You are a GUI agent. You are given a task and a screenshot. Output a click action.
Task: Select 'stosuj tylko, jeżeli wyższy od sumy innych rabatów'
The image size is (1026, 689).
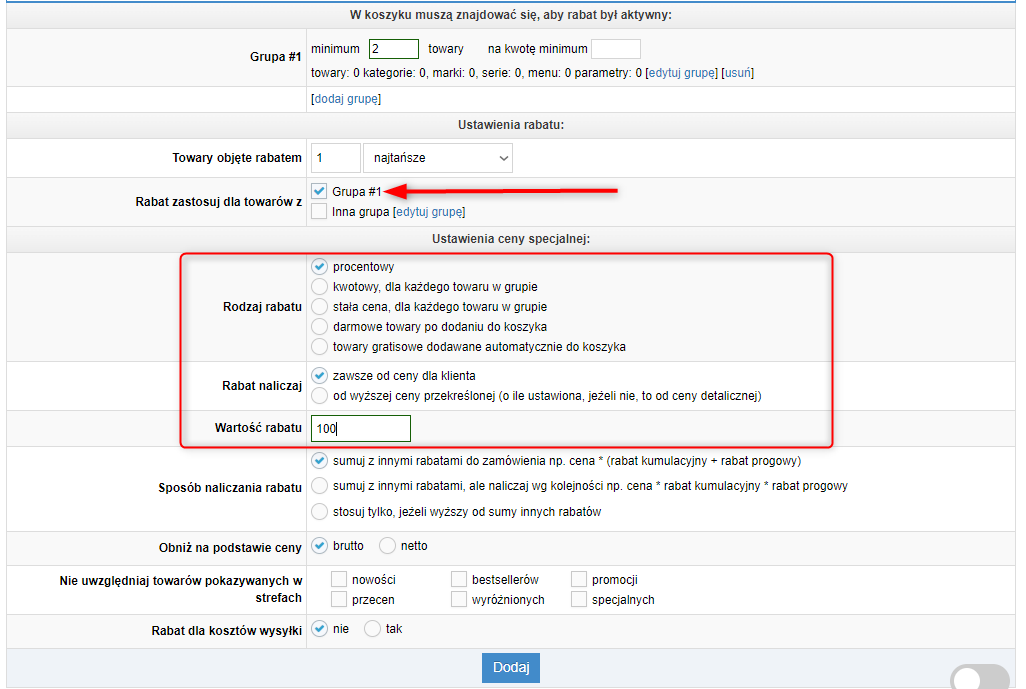click(319, 512)
